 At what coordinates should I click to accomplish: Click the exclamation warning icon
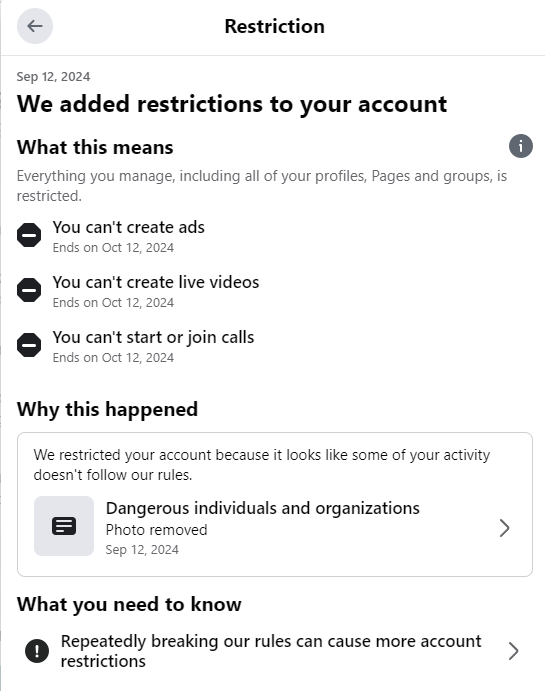pos(37,650)
